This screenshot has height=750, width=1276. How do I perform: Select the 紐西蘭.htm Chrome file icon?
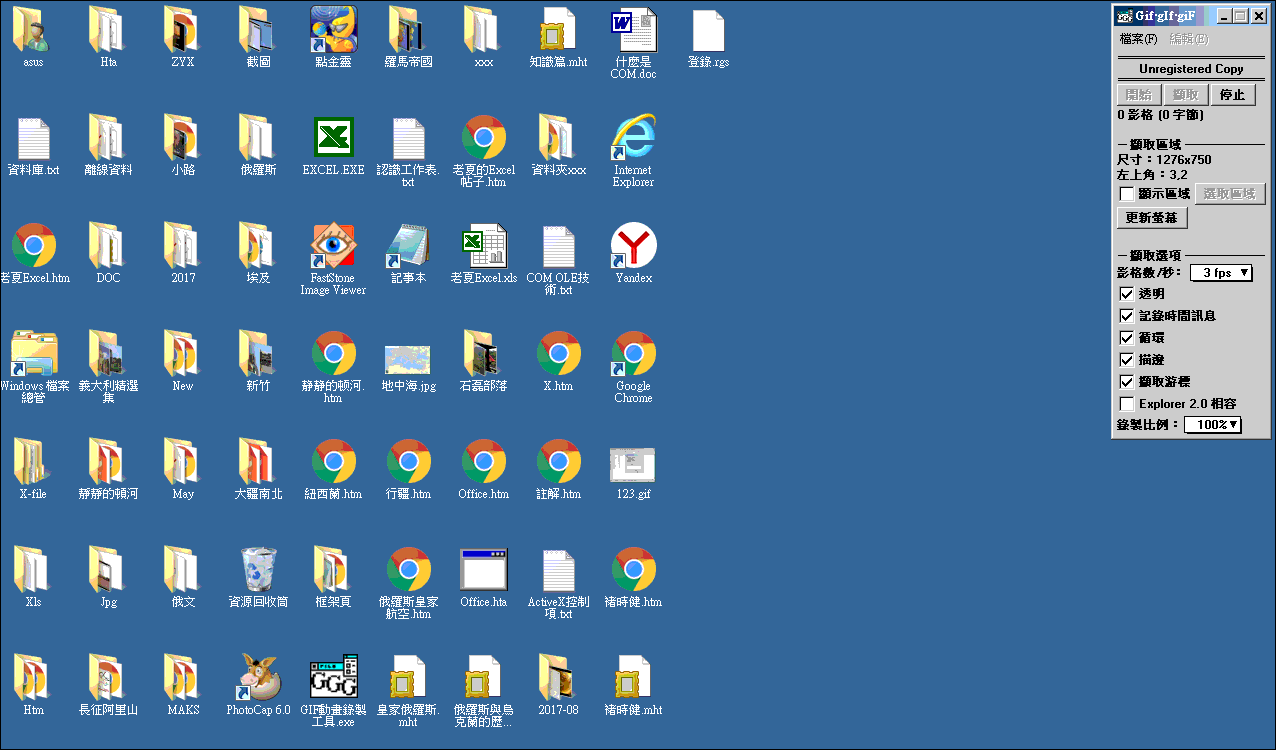point(333,462)
